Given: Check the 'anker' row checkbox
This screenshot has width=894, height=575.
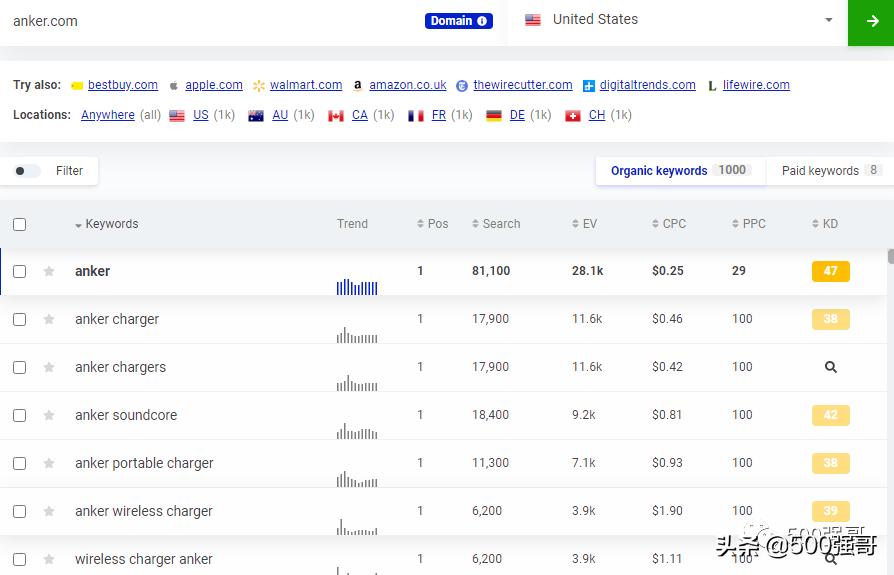Looking at the screenshot, I should 19,271.
